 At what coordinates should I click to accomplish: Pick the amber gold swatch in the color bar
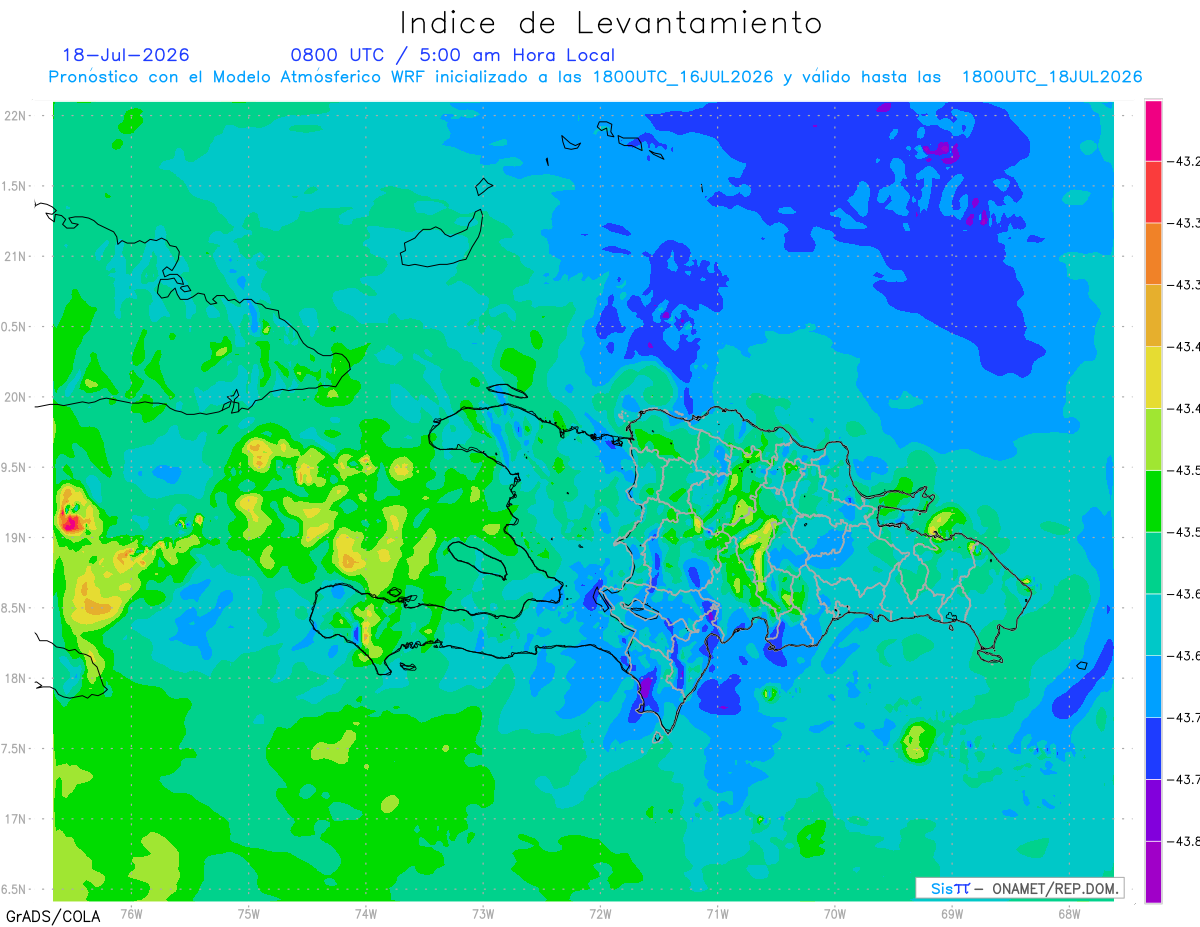click(1153, 316)
